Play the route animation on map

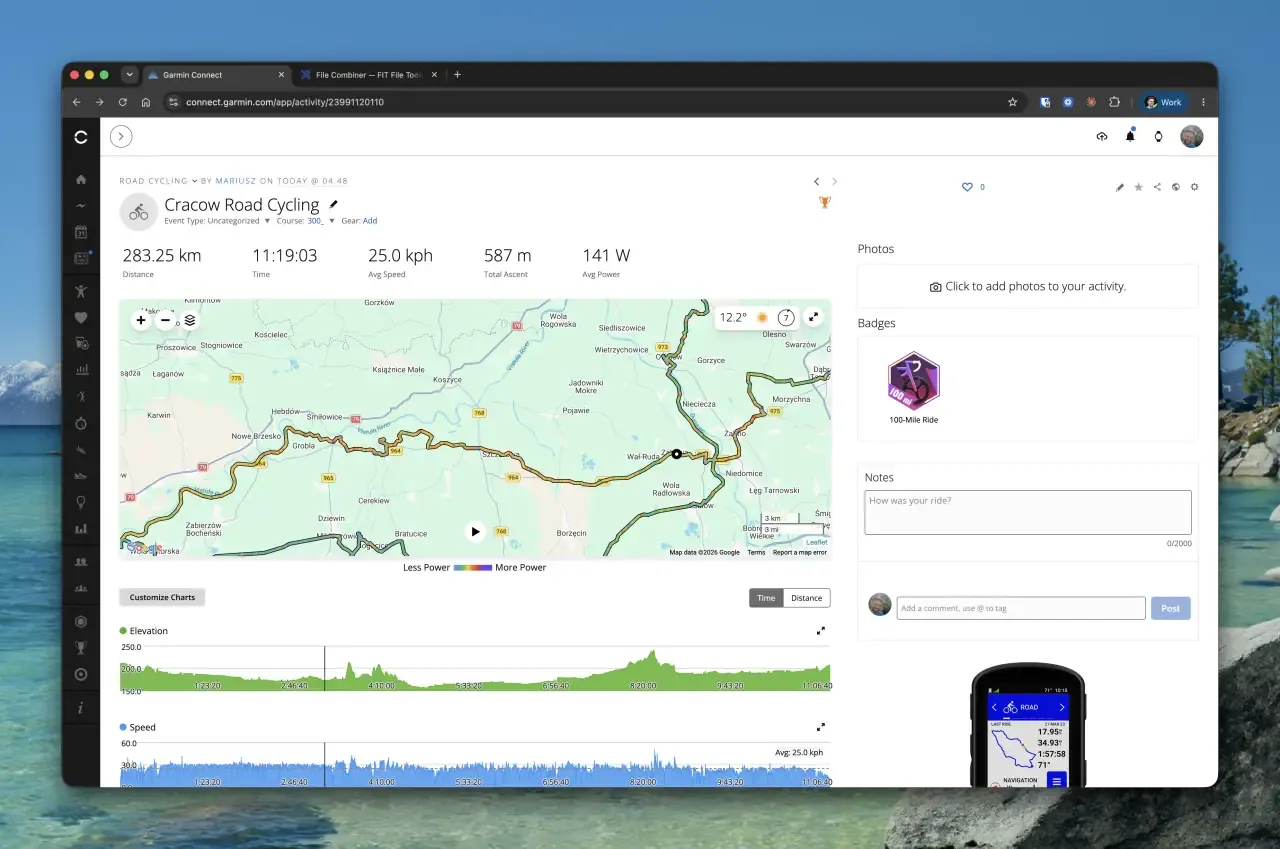pos(475,531)
